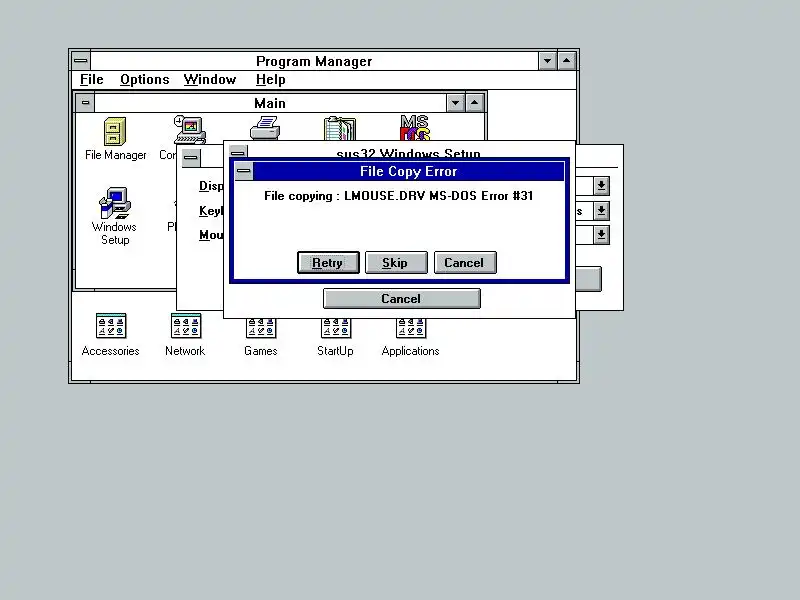The width and height of the screenshot is (800, 600).
Task: Open control menu box of background Setup window
Action: tap(191, 158)
